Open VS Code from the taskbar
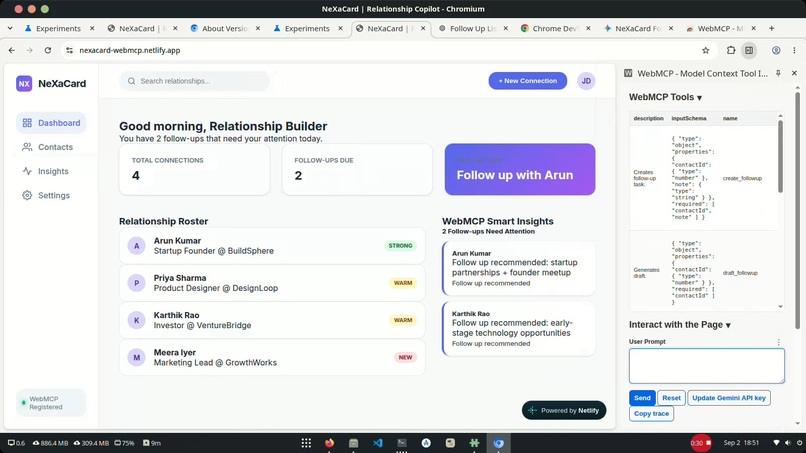The image size is (806, 453). (x=378, y=443)
